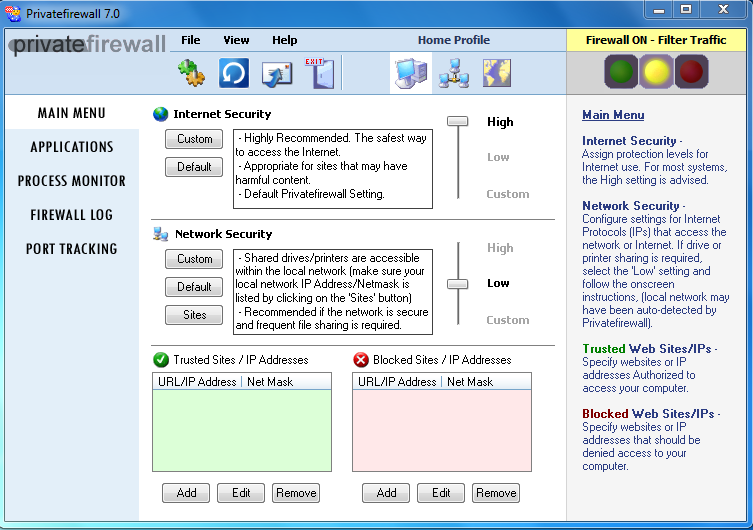The width and height of the screenshot is (753, 530).
Task: Maximize the Privatefirewall window
Action: (x=686, y=10)
